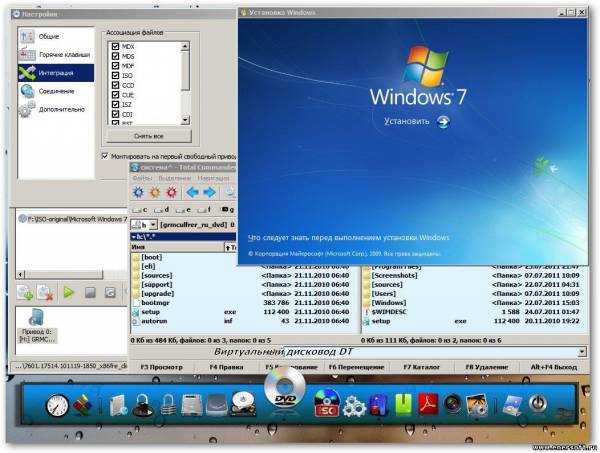The image size is (600, 453).
Task: Select virtual drive 0 GRMC icon
Action: coord(37,326)
